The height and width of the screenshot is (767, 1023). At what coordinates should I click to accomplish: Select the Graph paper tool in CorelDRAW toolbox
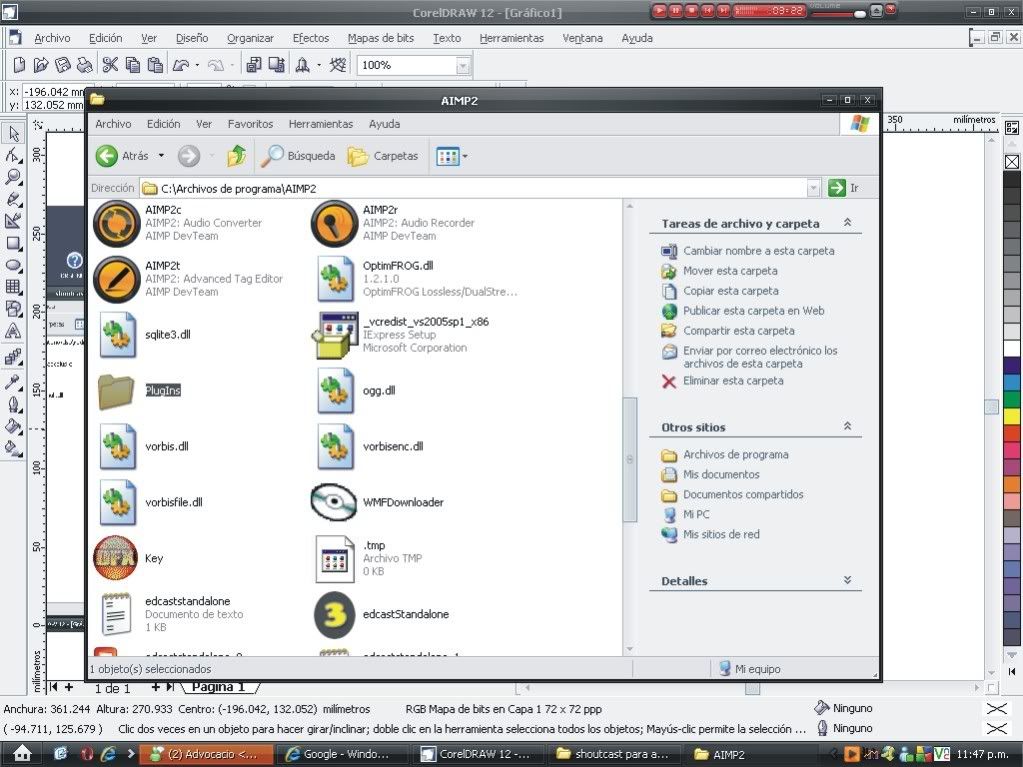tap(13, 287)
